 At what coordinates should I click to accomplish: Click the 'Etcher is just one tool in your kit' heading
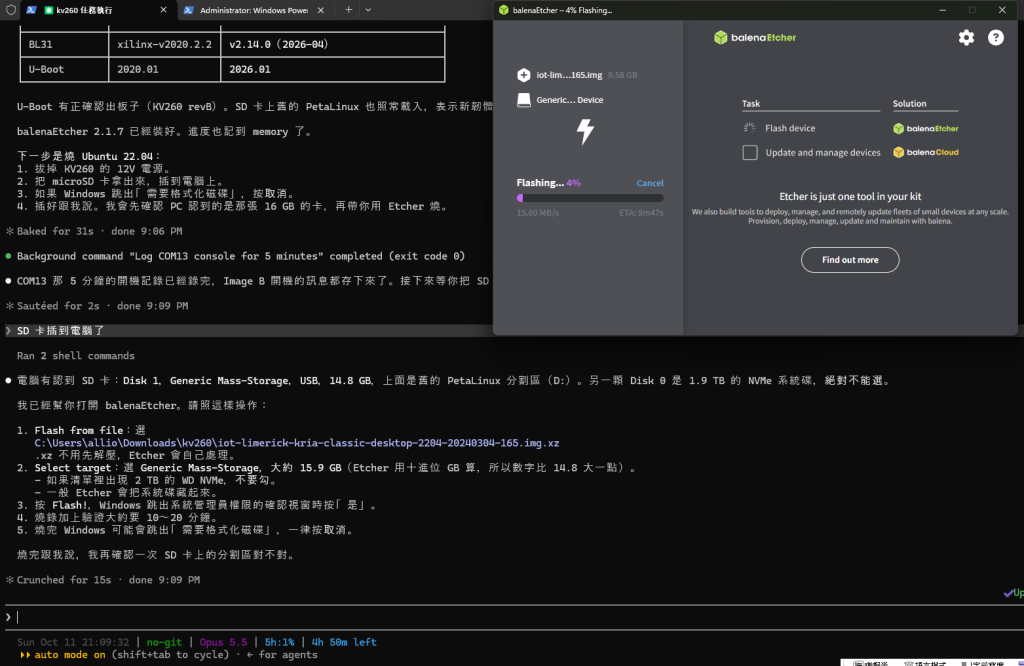click(850, 197)
